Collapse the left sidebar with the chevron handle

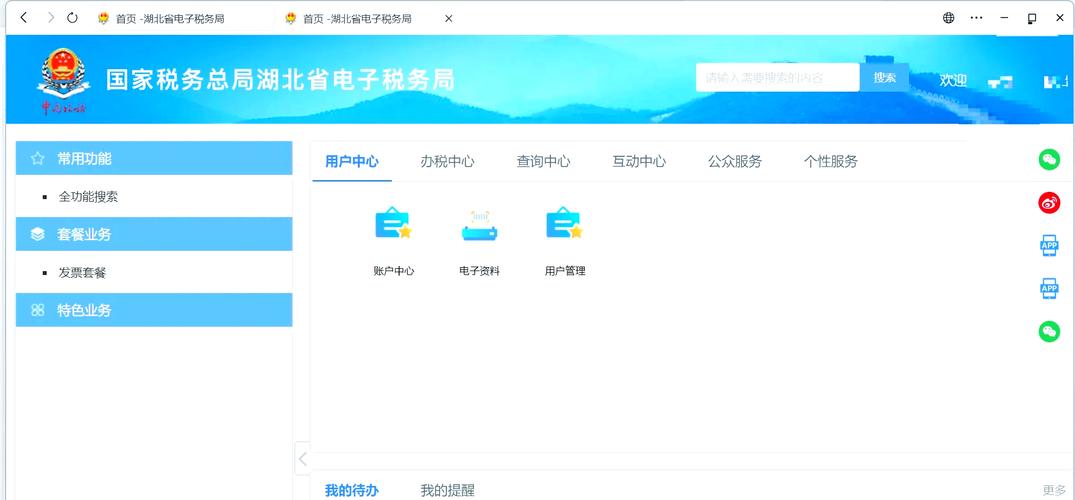pos(302,459)
